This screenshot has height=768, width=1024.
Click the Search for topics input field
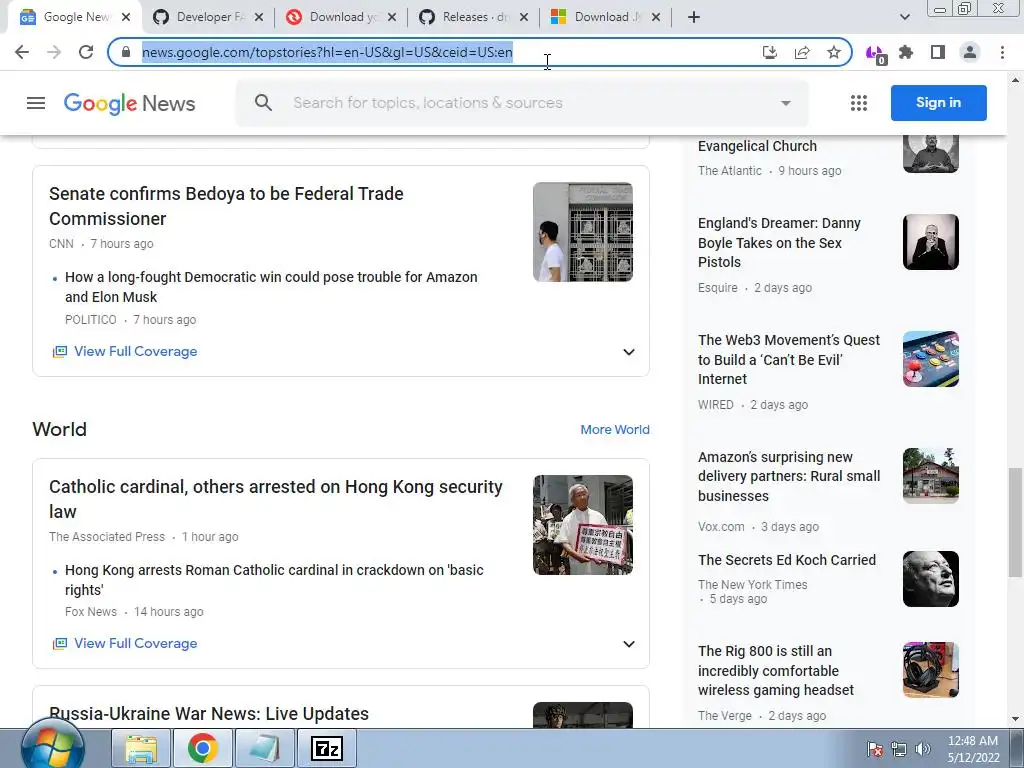pos(427,103)
